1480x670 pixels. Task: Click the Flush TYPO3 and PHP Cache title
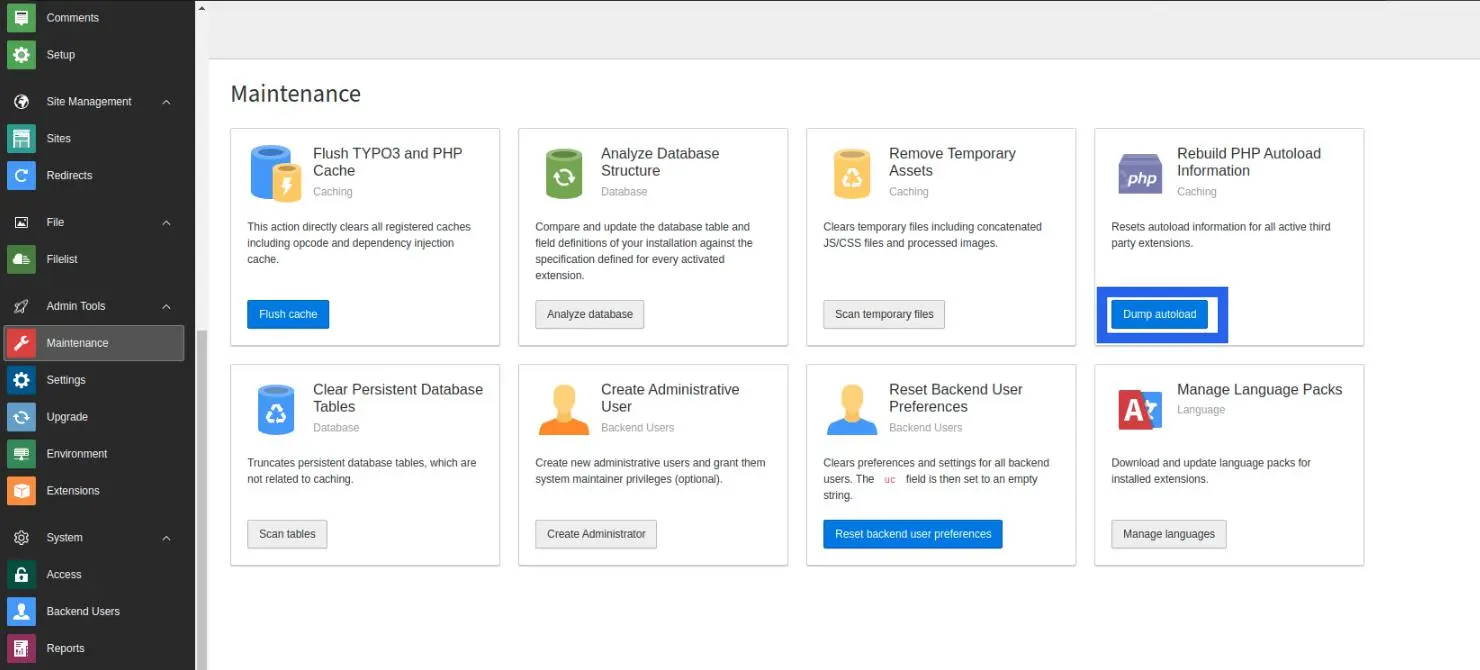click(388, 162)
